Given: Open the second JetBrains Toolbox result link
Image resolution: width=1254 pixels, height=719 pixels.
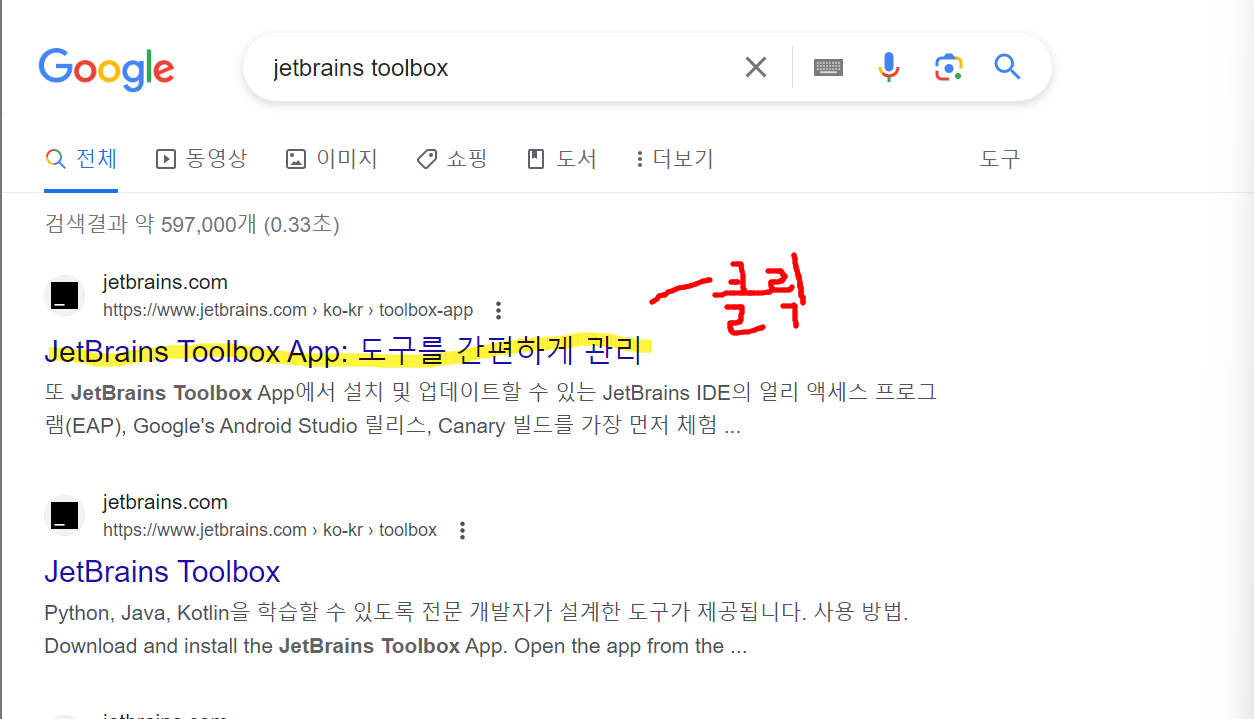Looking at the screenshot, I should [162, 572].
